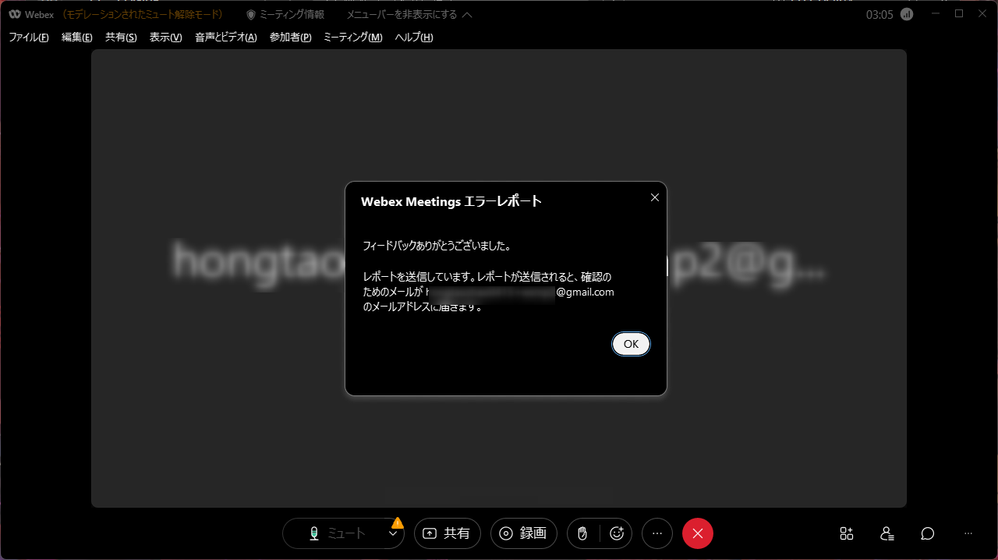Click the 共有 share content button
Image resolution: width=998 pixels, height=560 pixels.
447,533
